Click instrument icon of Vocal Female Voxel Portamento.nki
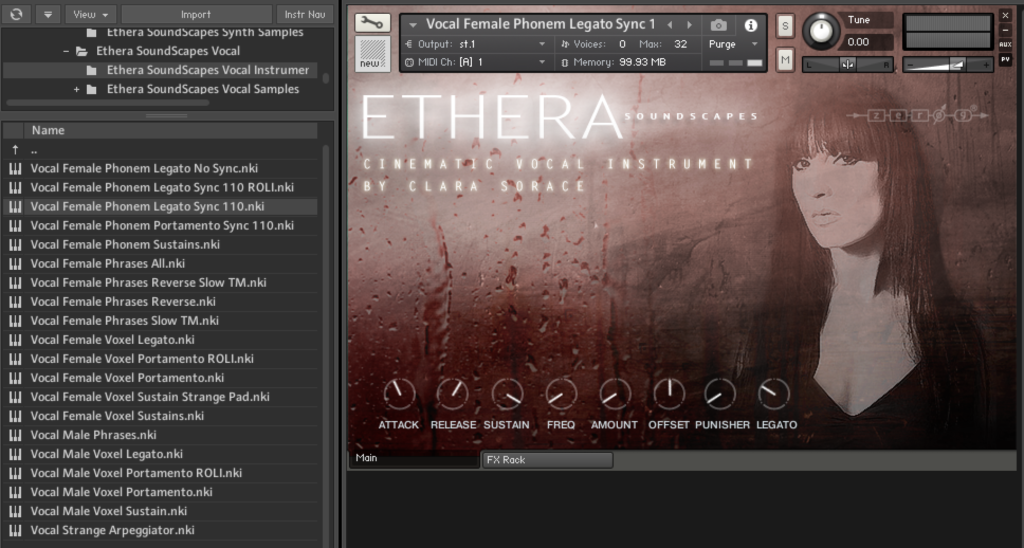Viewport: 1024px width, 548px height. click(x=14, y=378)
